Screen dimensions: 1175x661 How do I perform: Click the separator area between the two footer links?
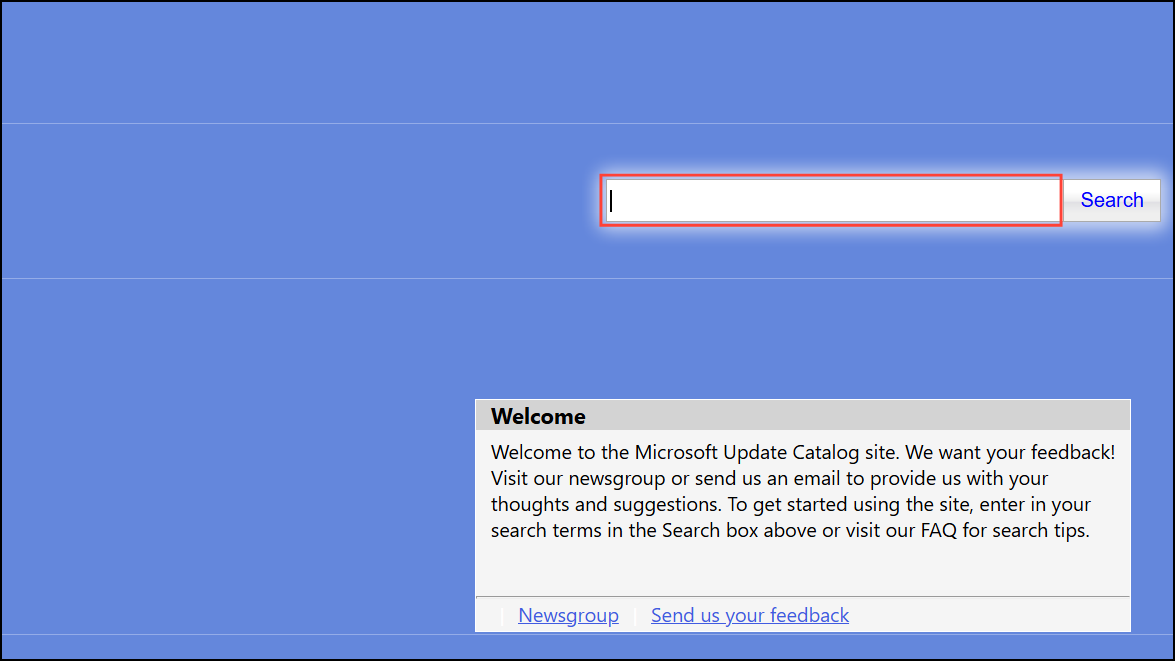635,614
